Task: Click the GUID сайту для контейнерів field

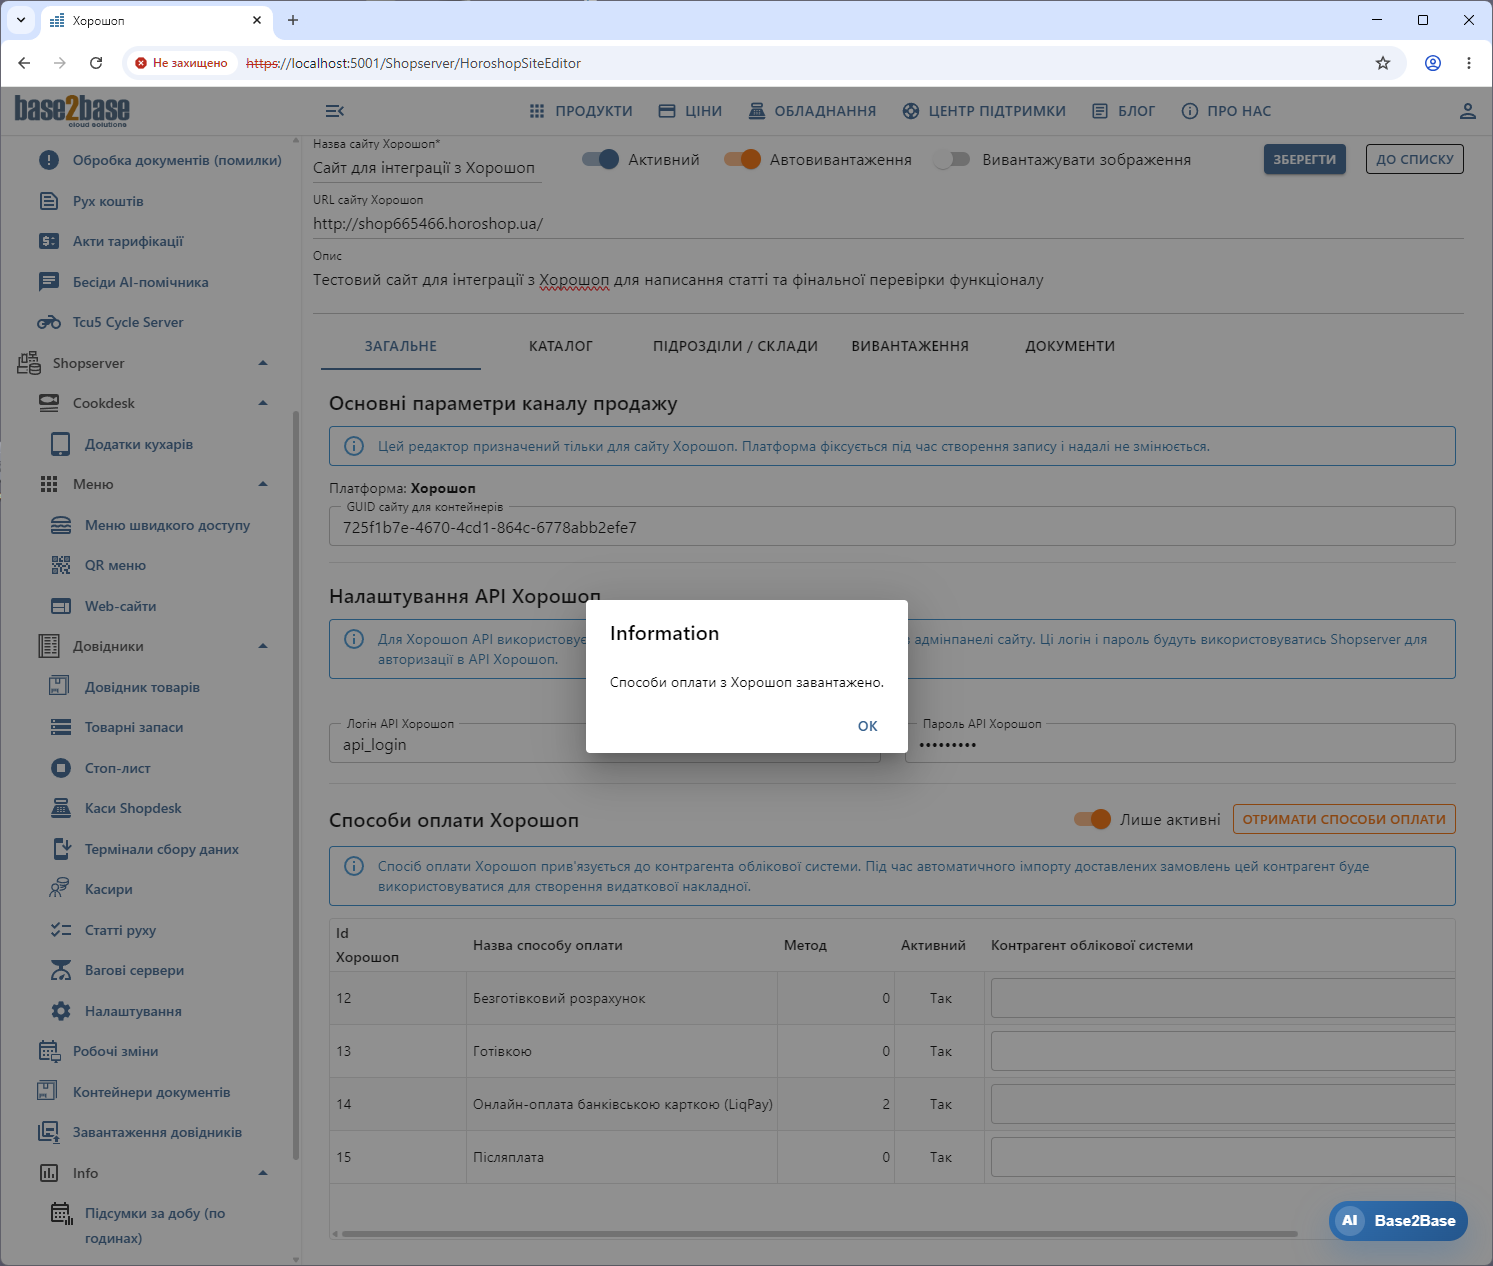Action: click(892, 527)
